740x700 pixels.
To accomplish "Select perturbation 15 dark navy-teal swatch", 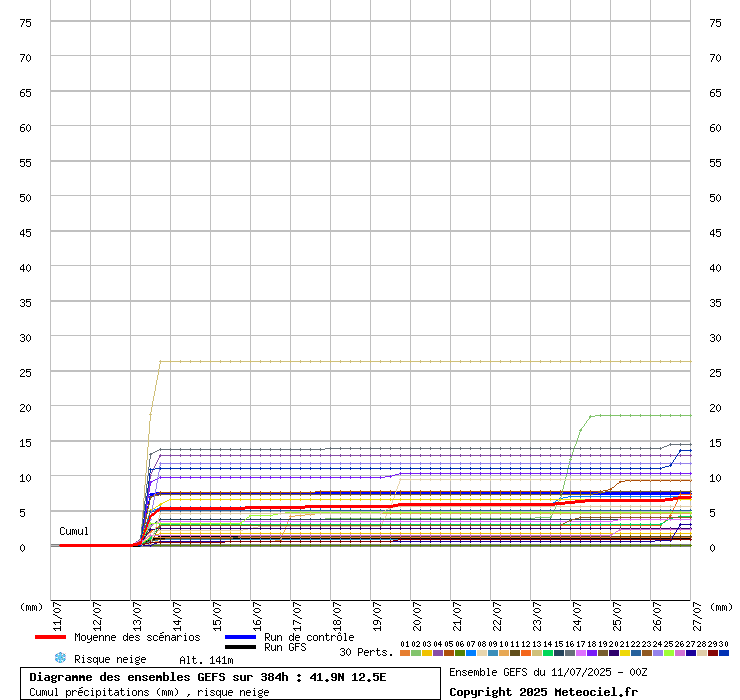I will [559, 653].
